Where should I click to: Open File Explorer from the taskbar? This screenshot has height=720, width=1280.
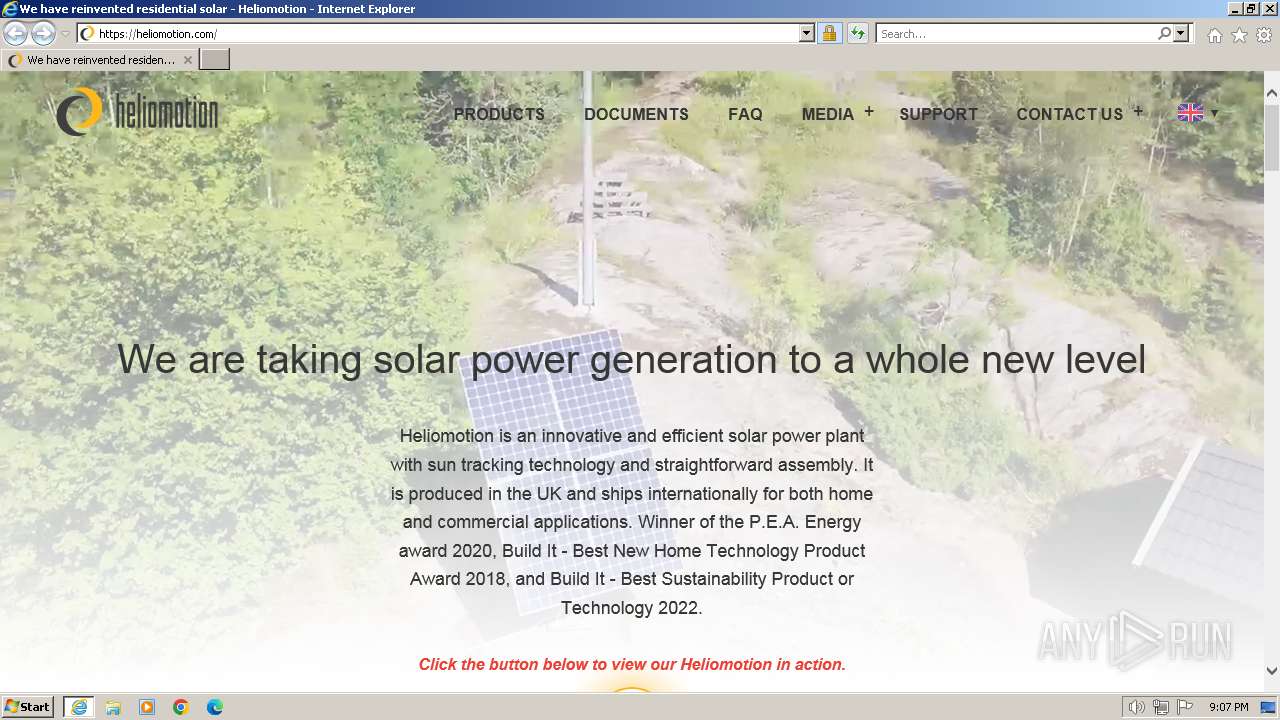[113, 707]
